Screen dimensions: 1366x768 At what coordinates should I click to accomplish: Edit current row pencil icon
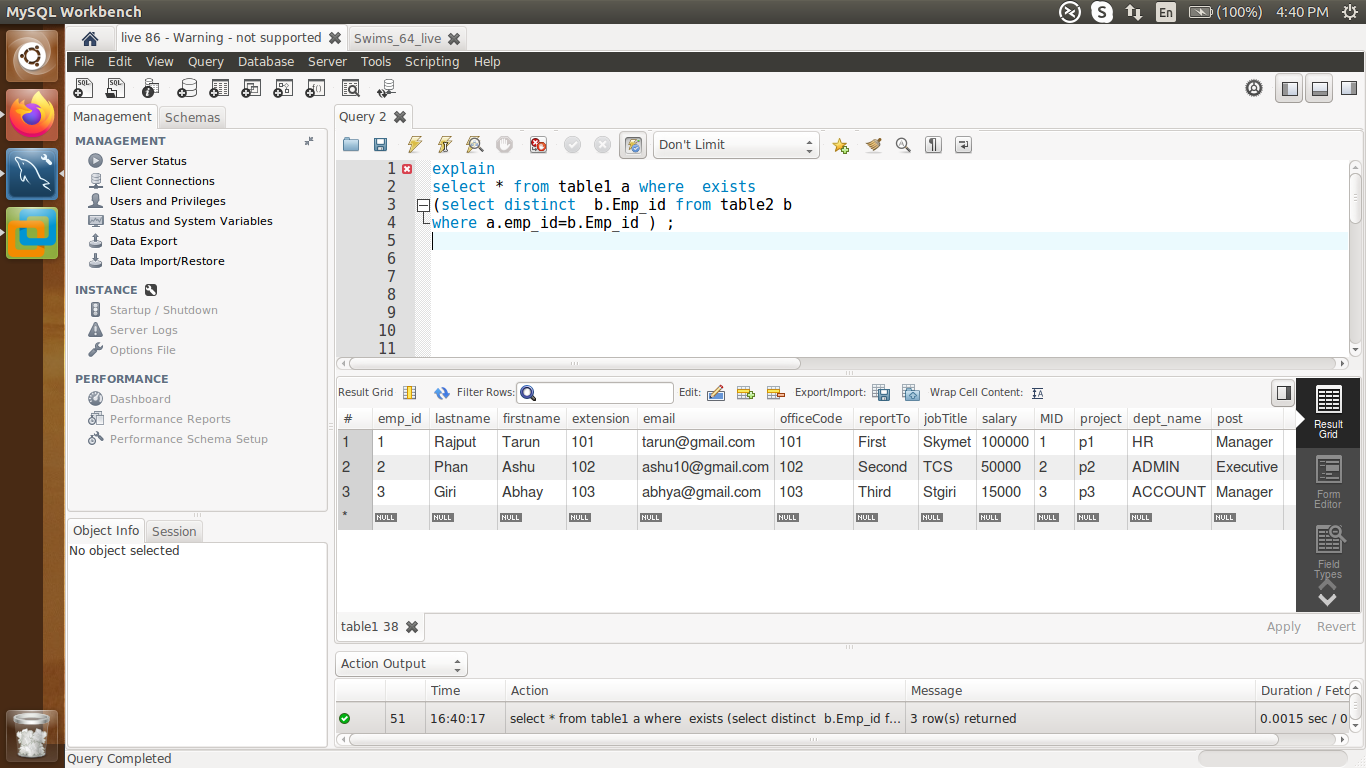[716, 393]
